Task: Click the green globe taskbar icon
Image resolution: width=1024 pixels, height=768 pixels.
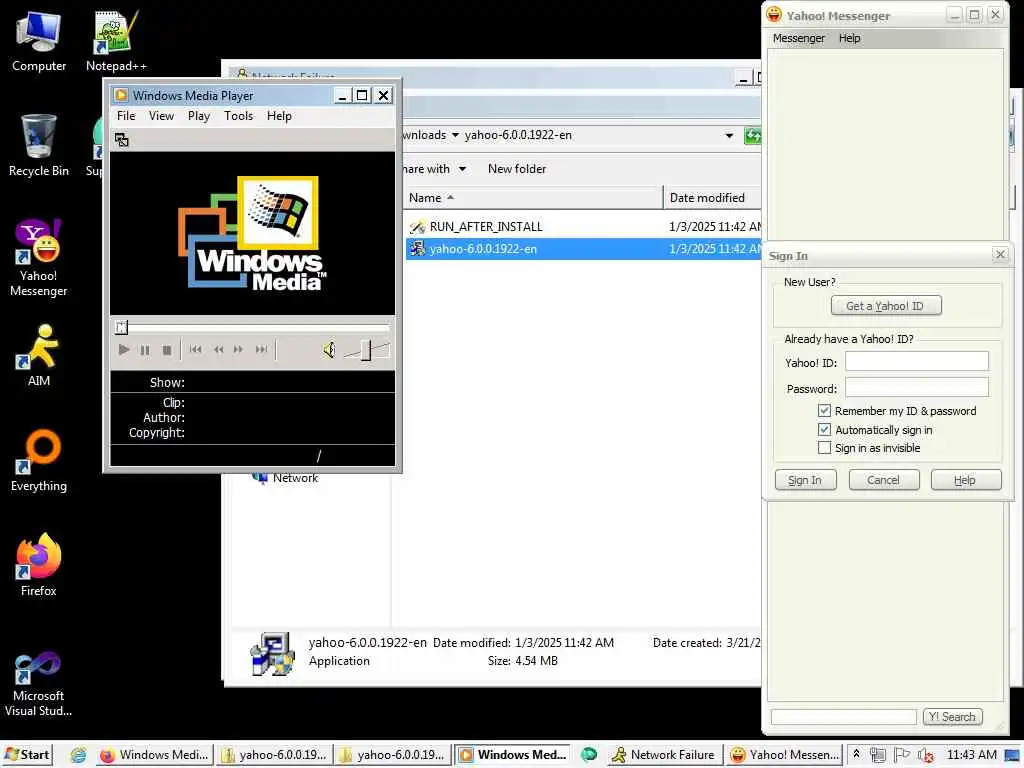Action: [x=589, y=755]
